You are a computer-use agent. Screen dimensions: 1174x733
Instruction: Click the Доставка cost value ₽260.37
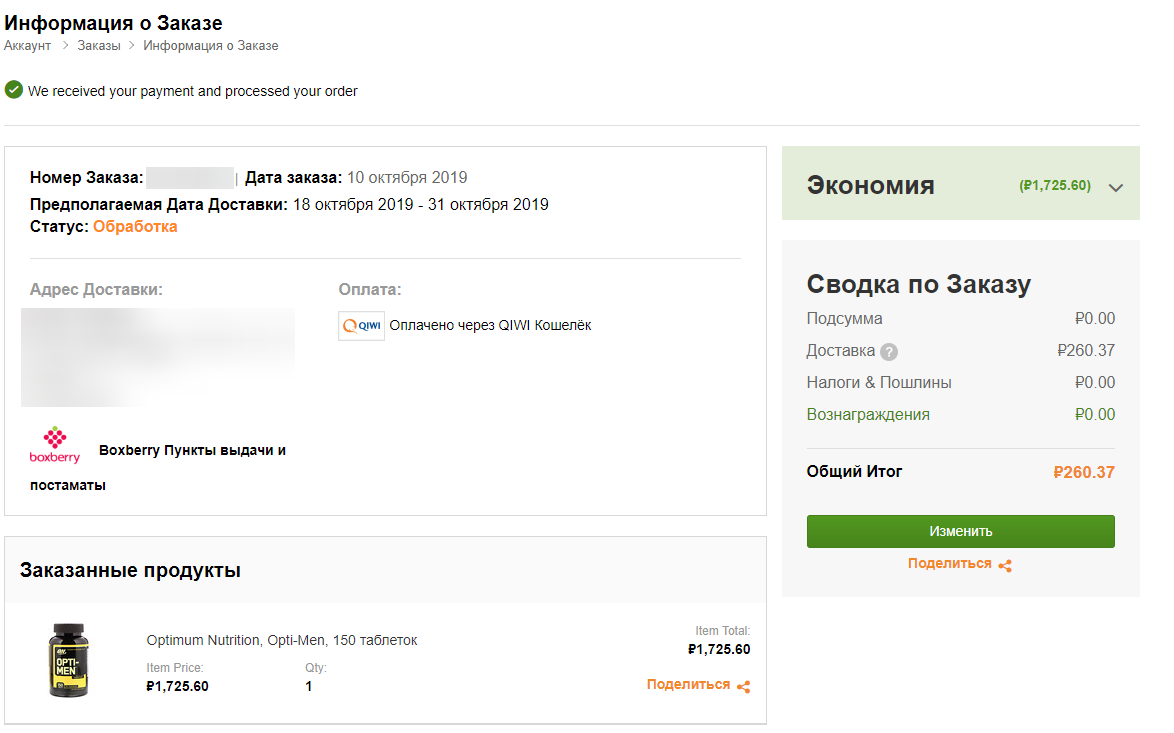(1086, 350)
